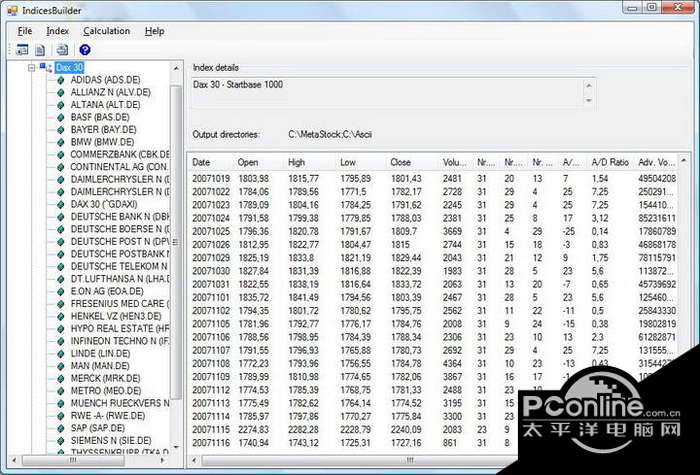Sort the table by the Low column header
700x475 pixels.
(361, 162)
